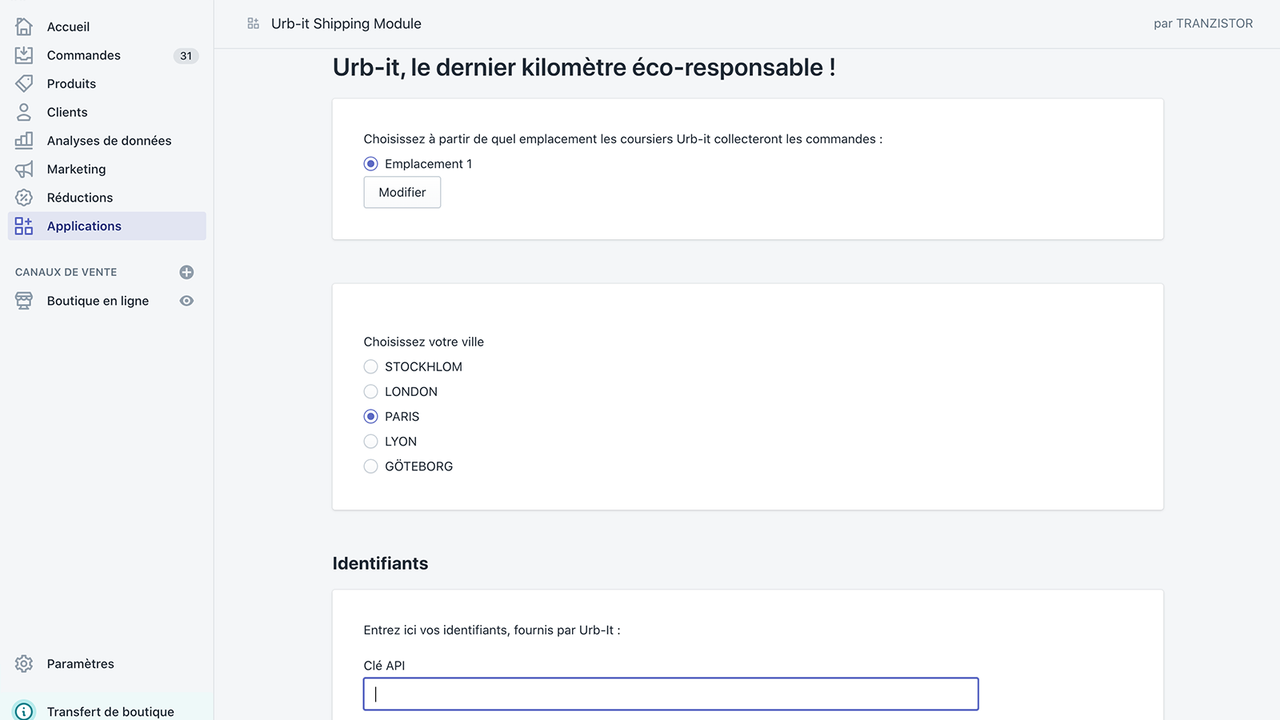This screenshot has width=1280, height=720.
Task: Click the CANAUX DE VENTE heading
Action: 66,272
